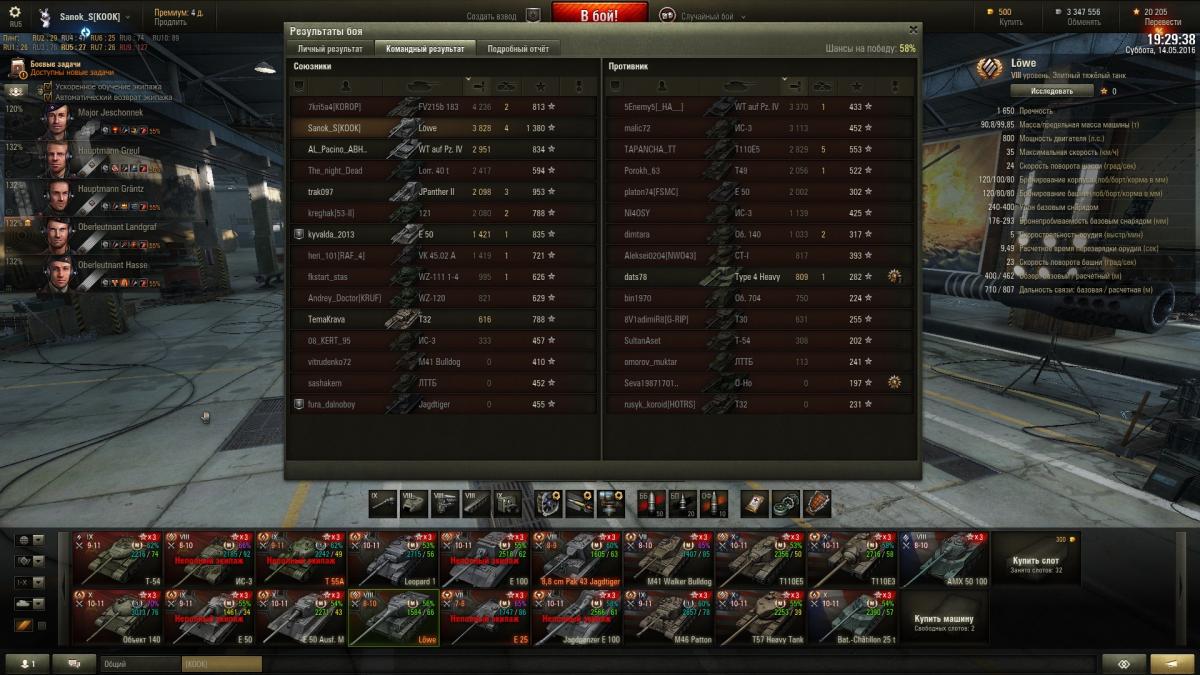Select the M46 Patton tank in carousel
Screen dimensions: 1200x675
pos(670,618)
